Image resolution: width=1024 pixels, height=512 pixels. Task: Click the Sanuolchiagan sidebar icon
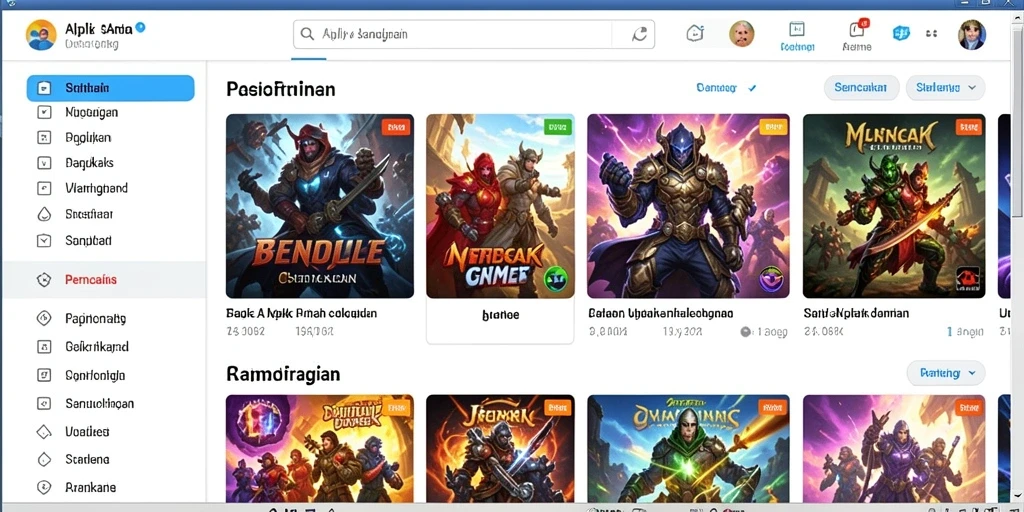[44, 404]
